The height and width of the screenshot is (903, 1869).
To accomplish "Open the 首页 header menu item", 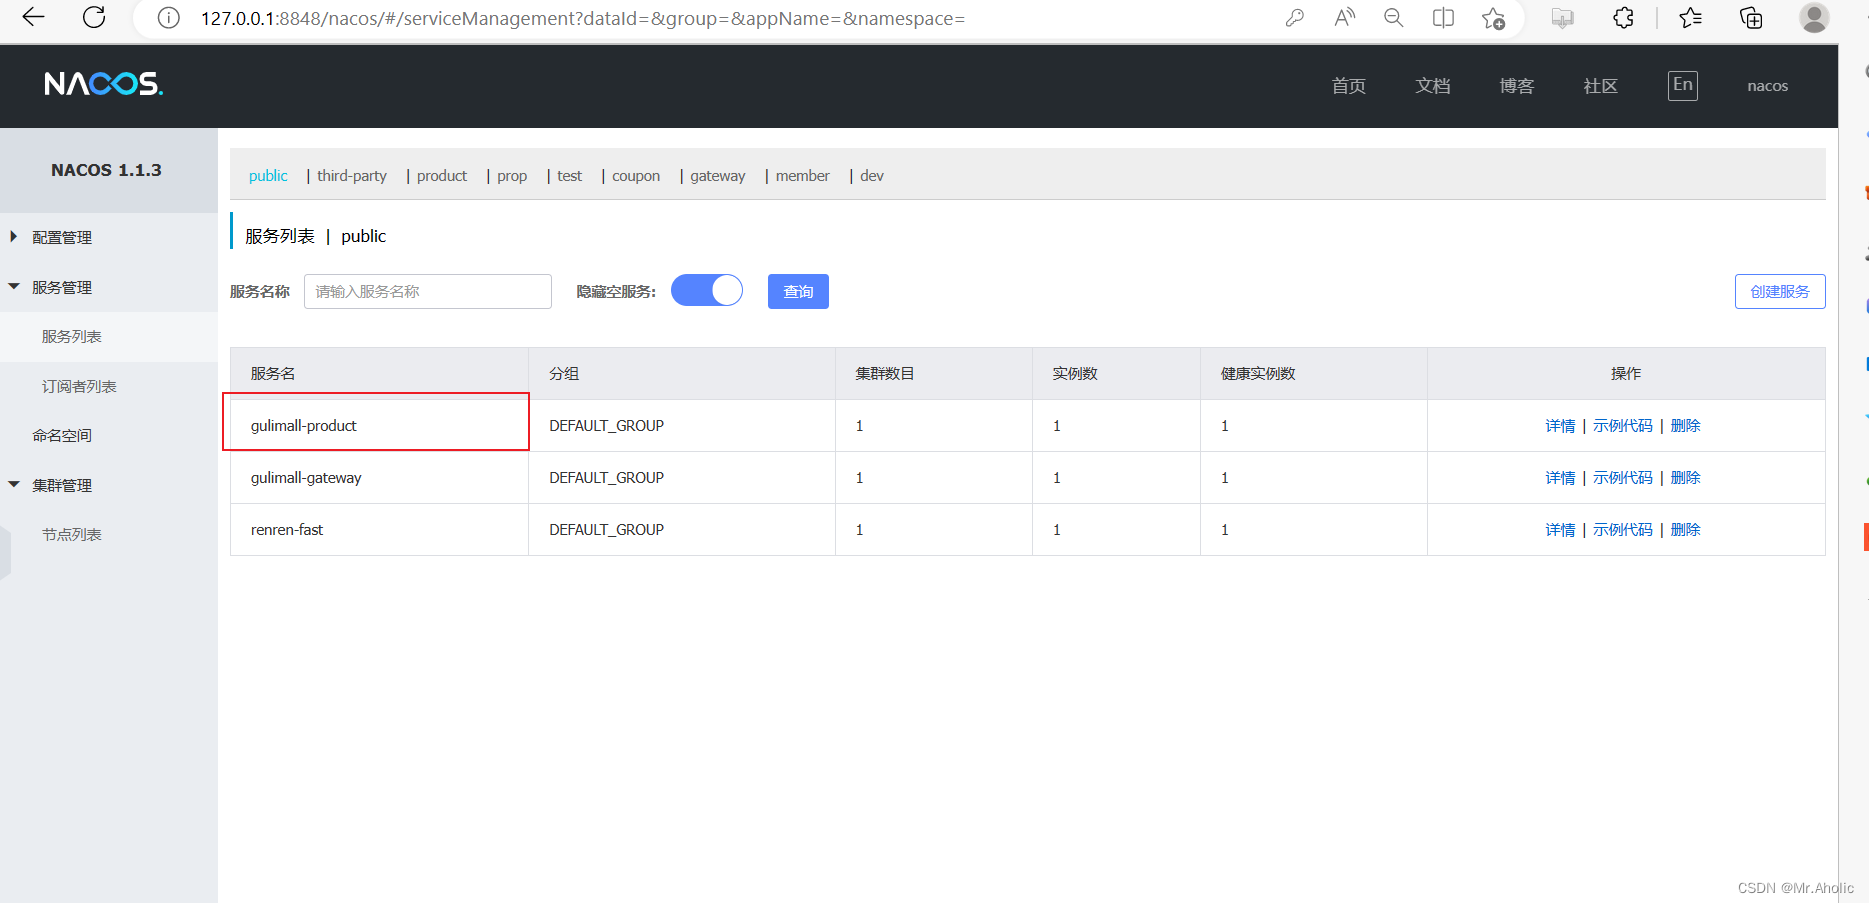I will 1349,86.
